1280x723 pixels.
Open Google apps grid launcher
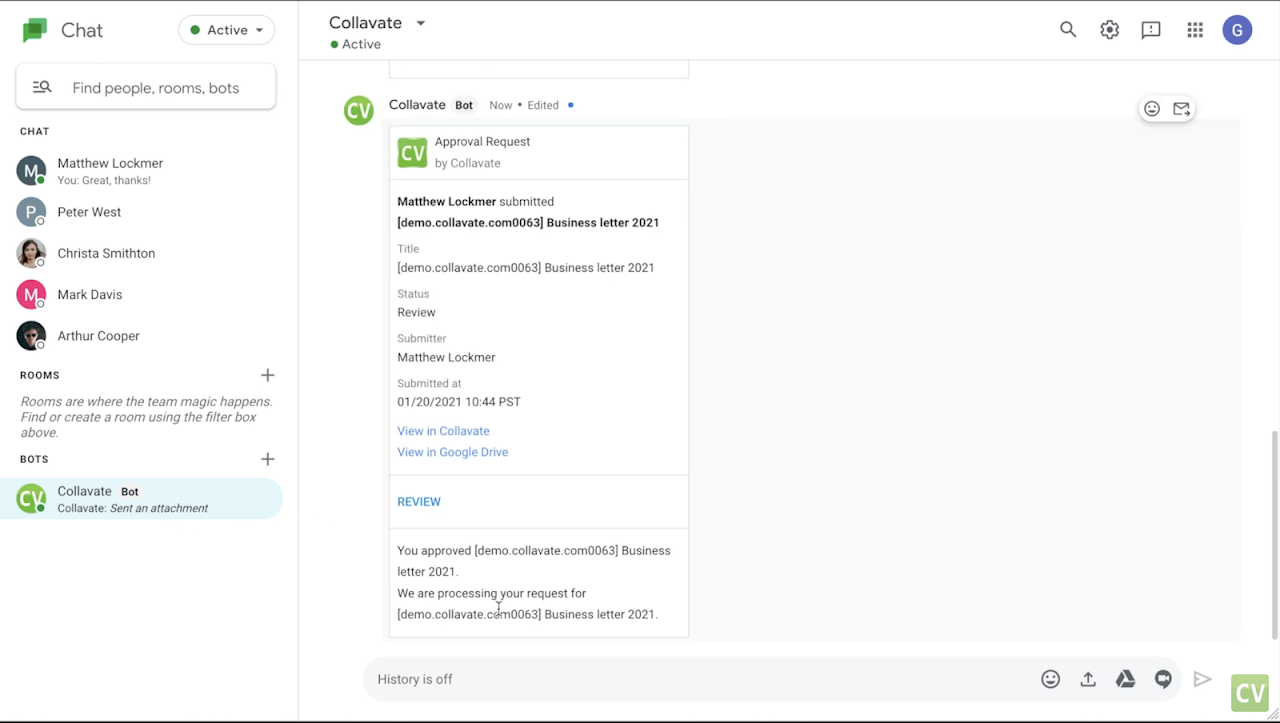(1195, 30)
